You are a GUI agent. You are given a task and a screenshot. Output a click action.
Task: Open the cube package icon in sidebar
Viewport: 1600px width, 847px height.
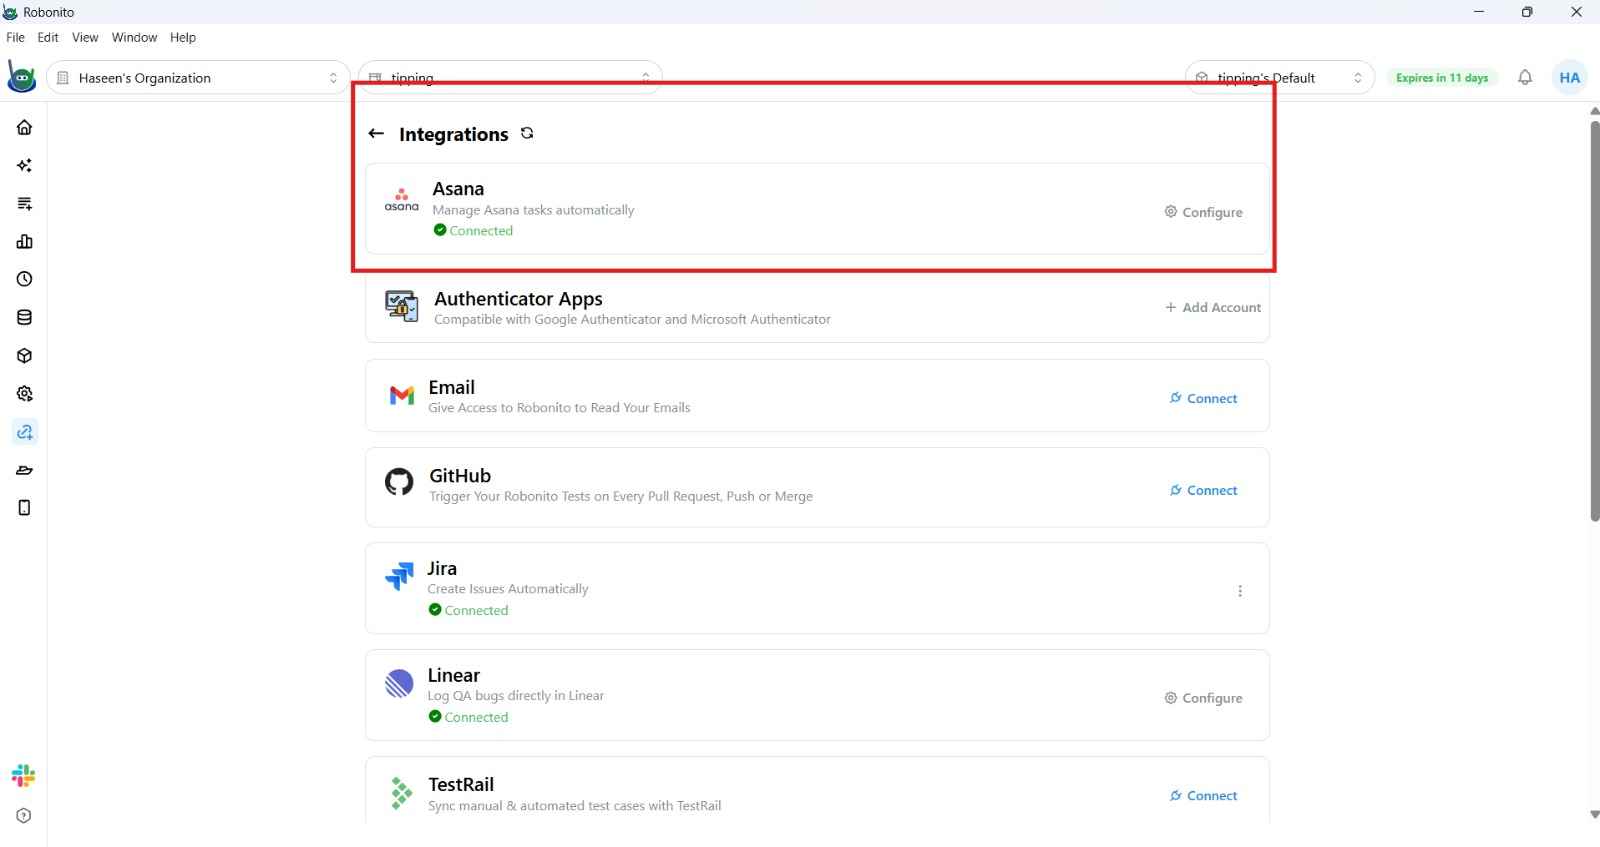click(25, 355)
